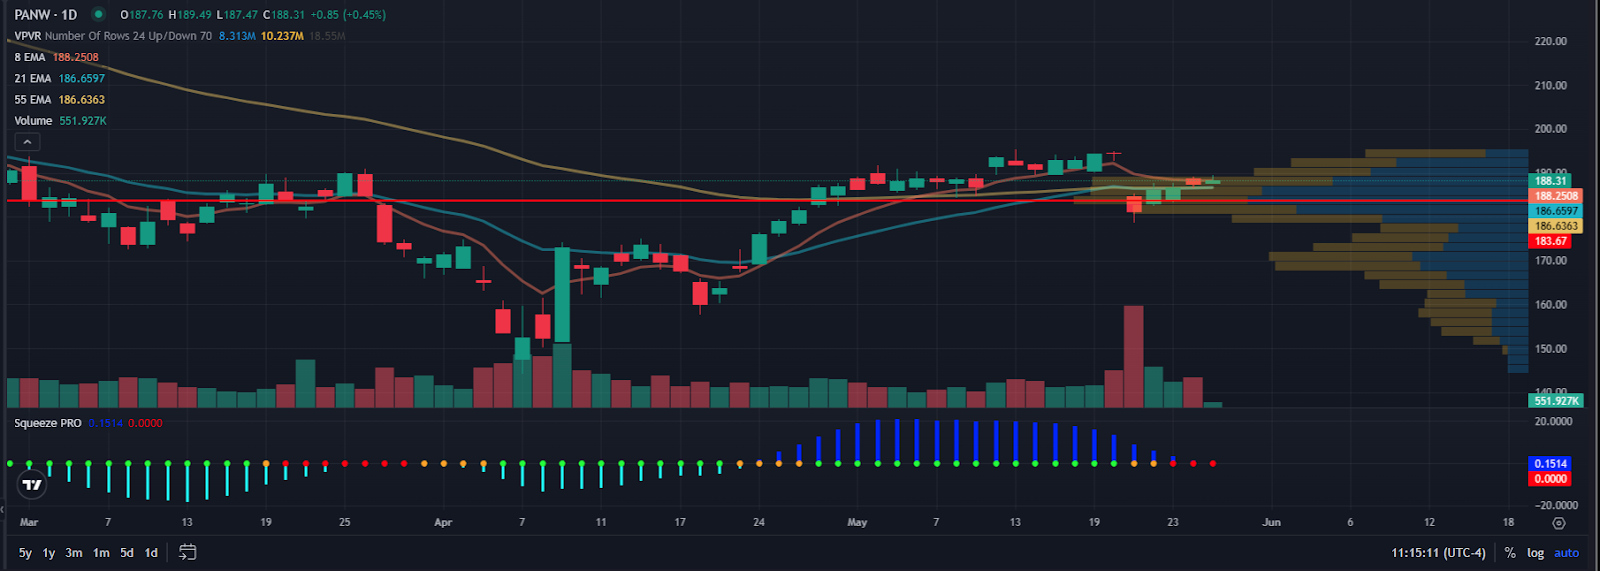Click the Jun label on time axis
Viewport: 1600px width, 571px height.
coord(1271,522)
